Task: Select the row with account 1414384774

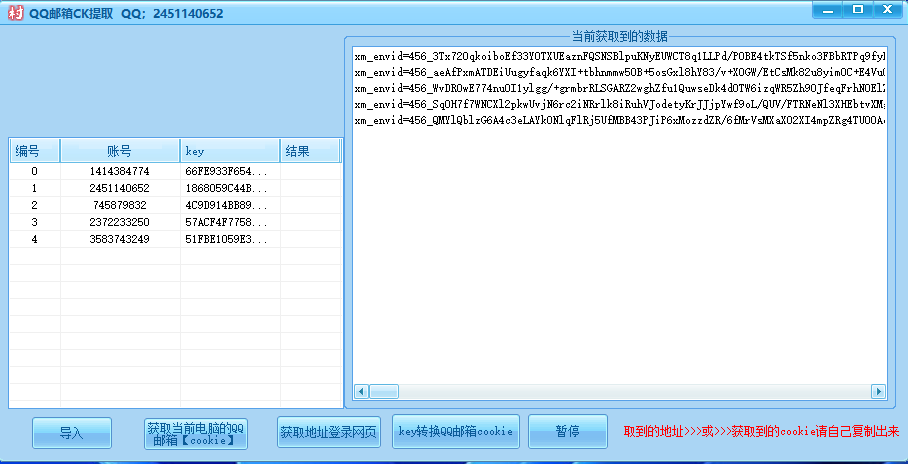Action: [x=119, y=171]
